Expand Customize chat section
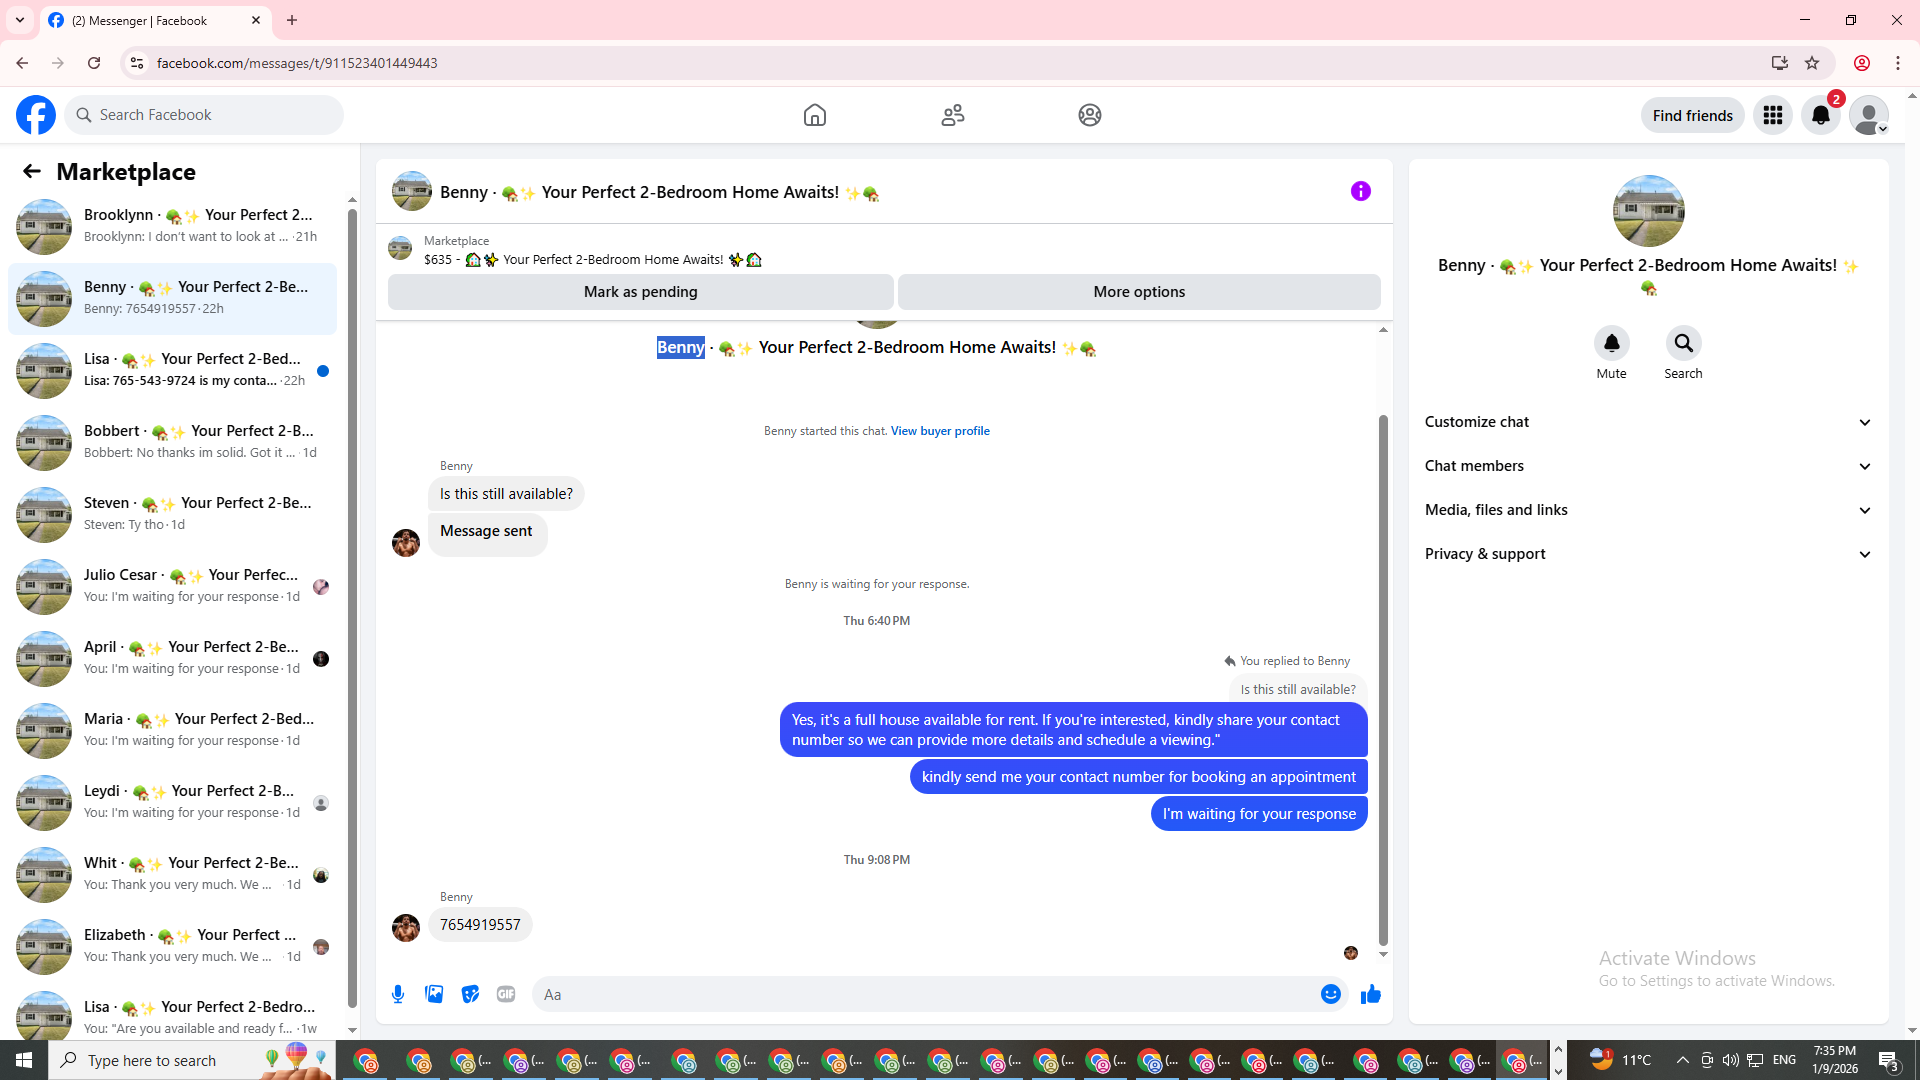Image resolution: width=1920 pixels, height=1080 pixels. [1647, 422]
